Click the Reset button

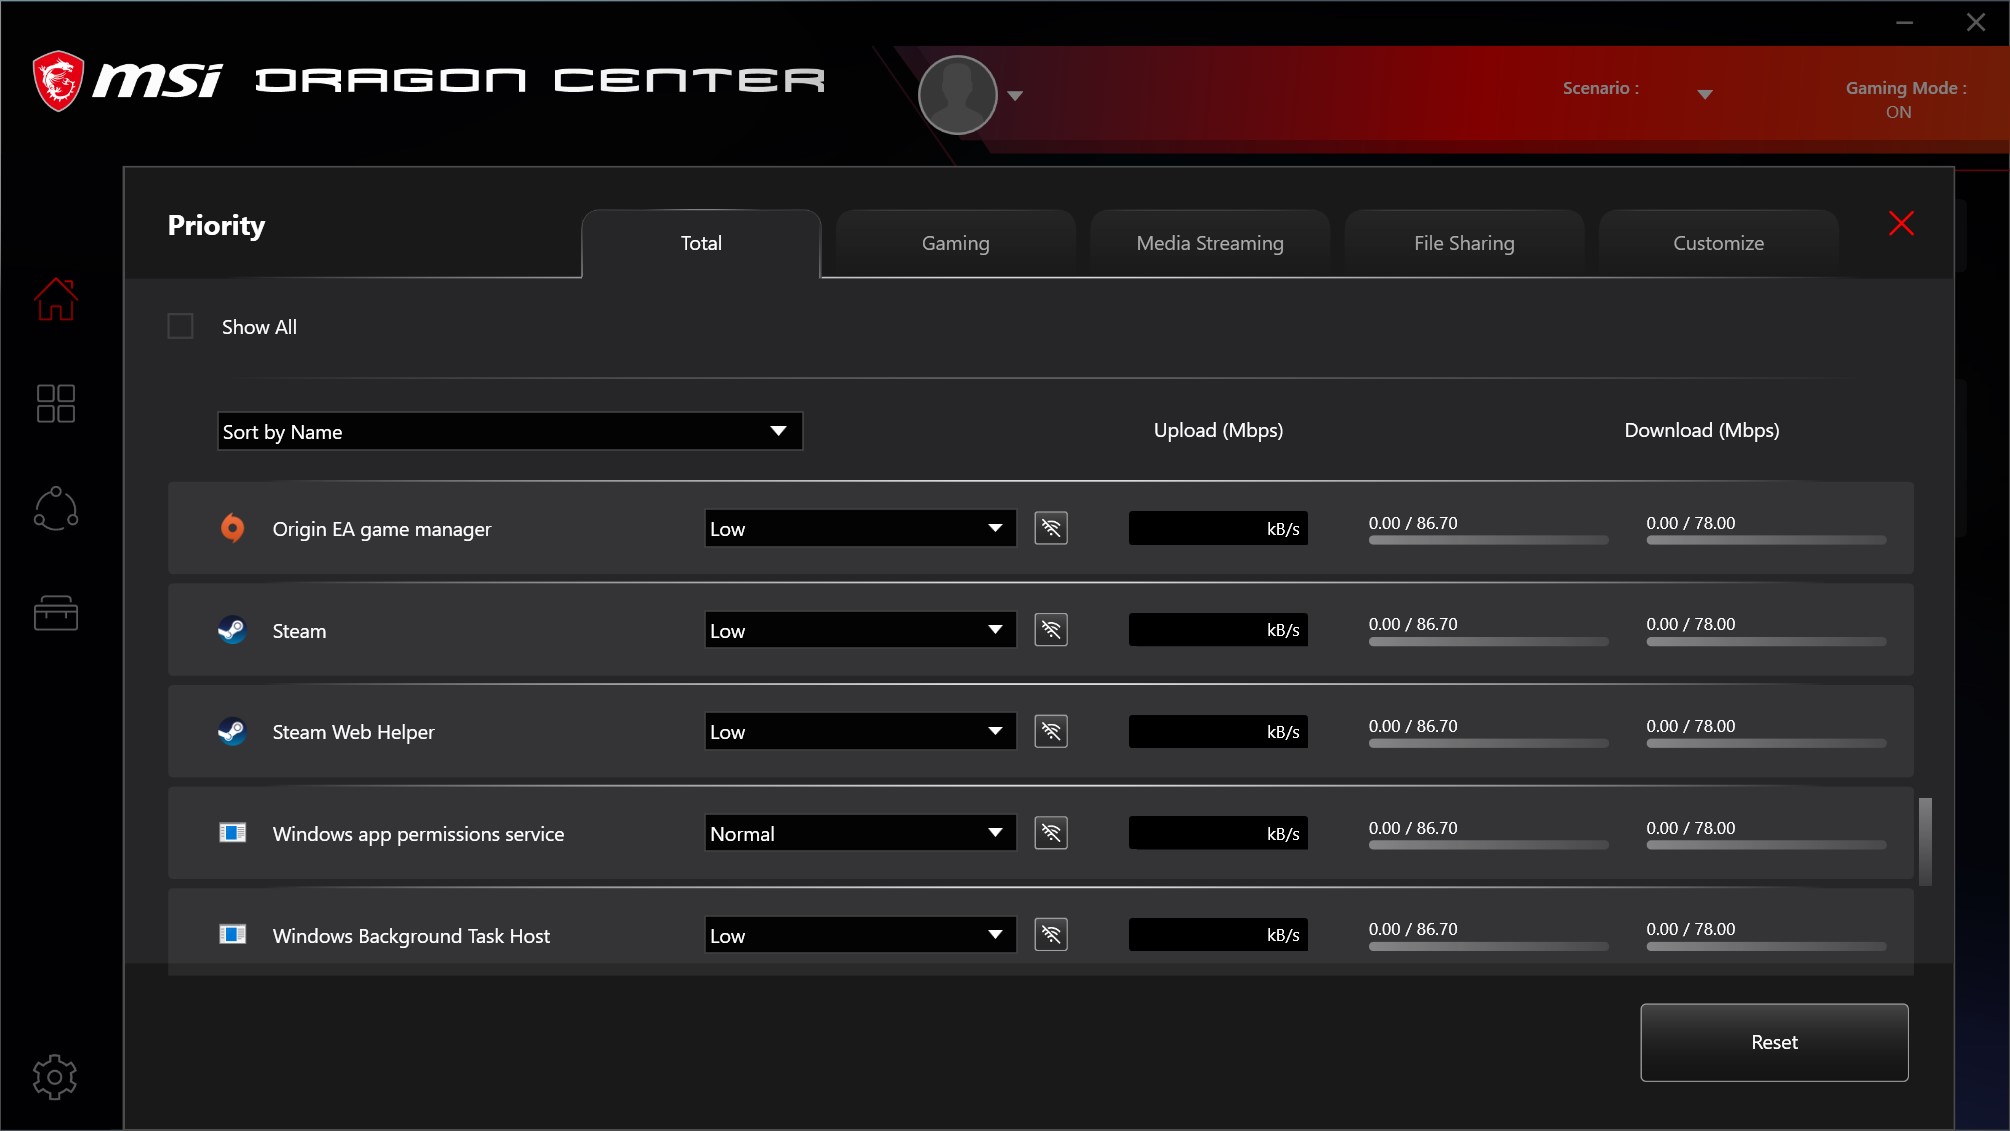point(1774,1042)
